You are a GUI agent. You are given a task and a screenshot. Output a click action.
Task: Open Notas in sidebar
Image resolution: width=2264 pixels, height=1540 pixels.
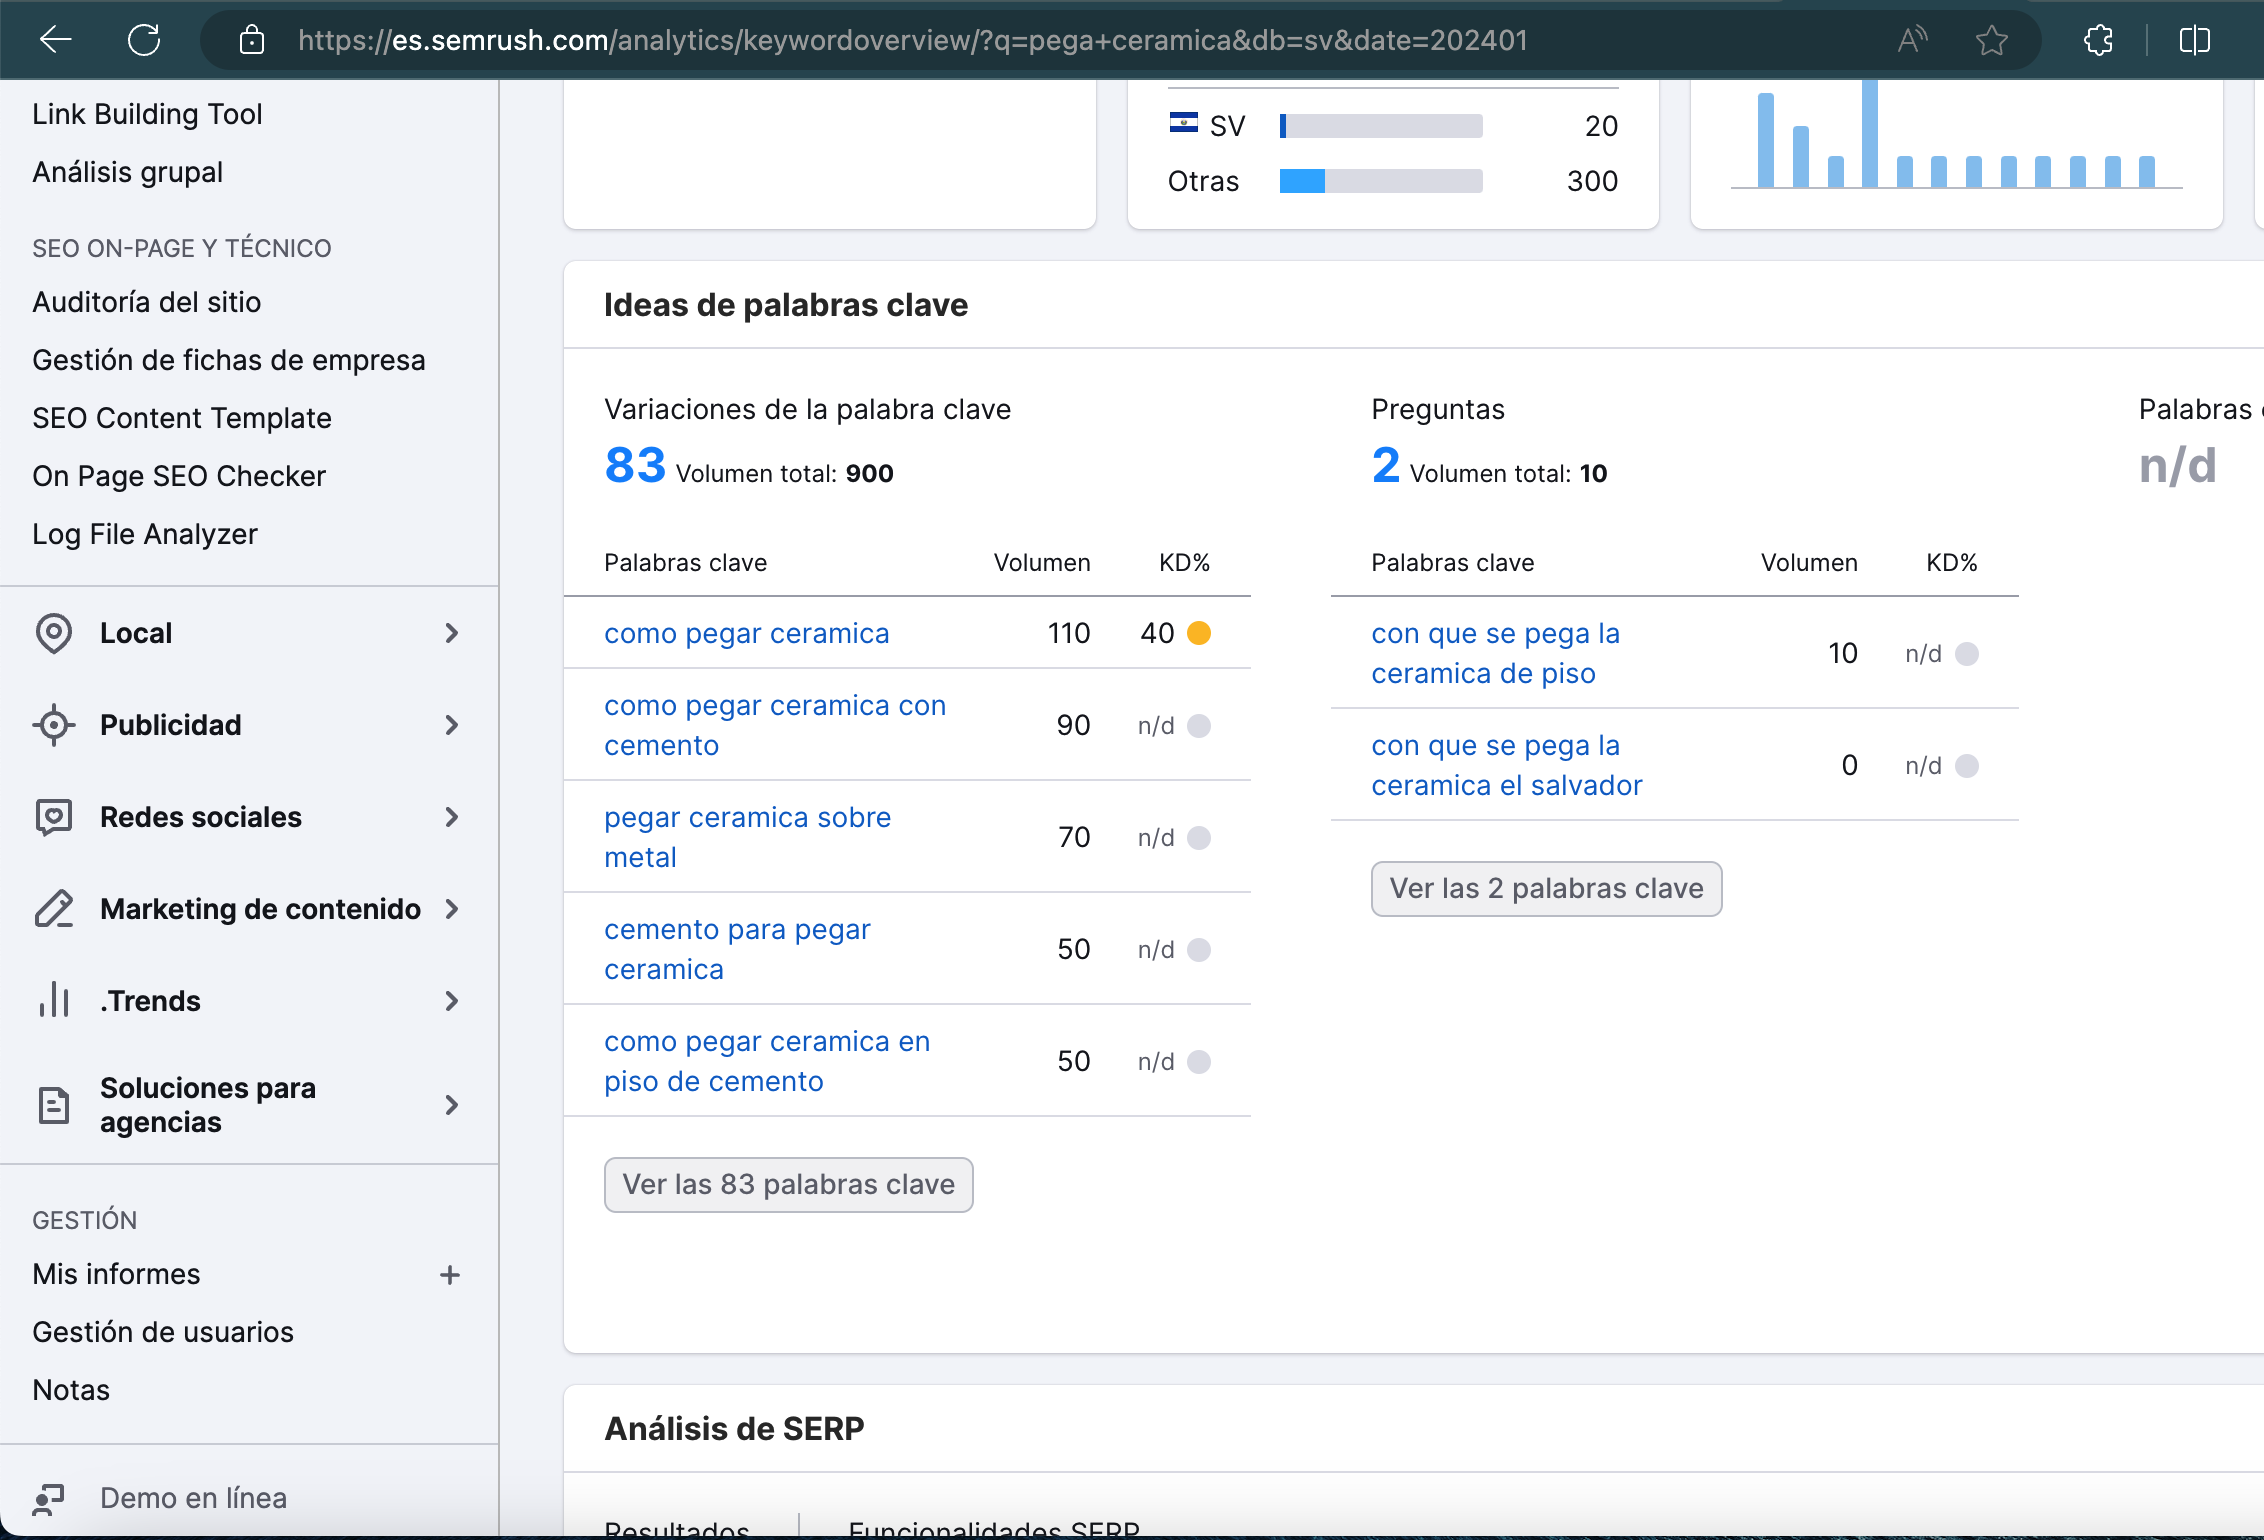tap(71, 1390)
